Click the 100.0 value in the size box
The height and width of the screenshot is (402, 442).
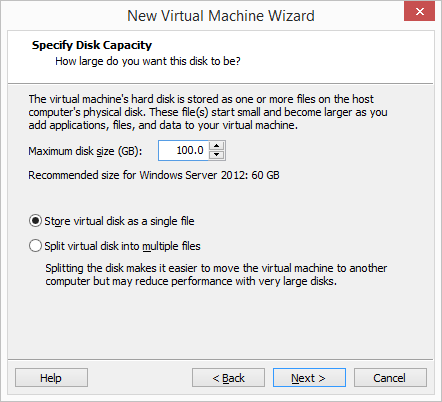190,150
